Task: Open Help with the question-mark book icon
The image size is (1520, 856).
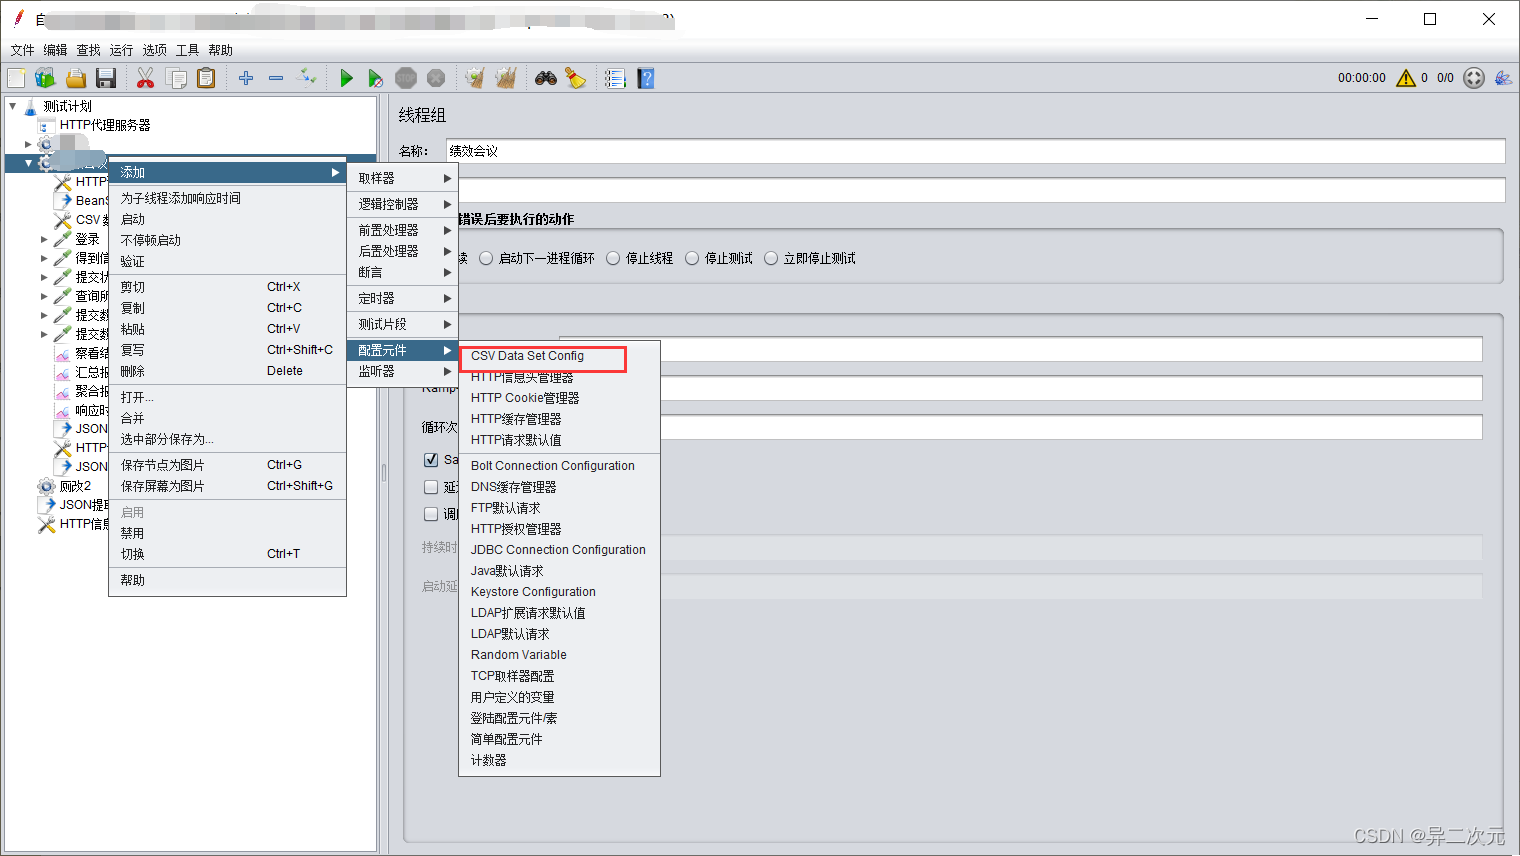Action: tap(646, 78)
